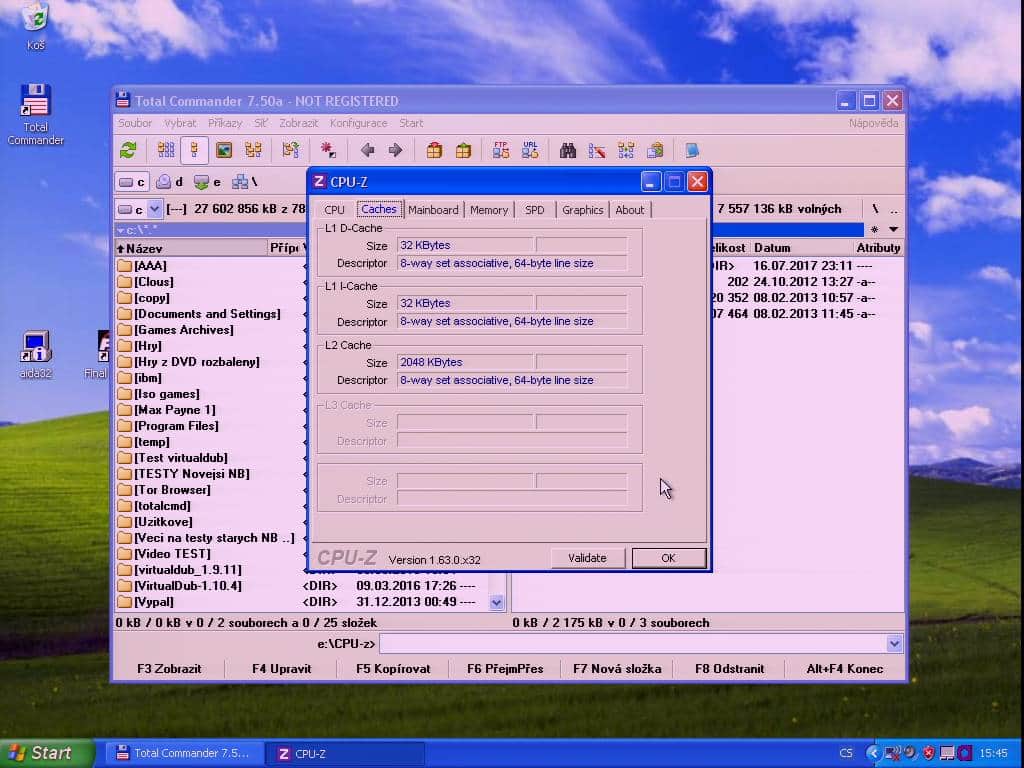The image size is (1024, 768).
Task: Open the Soubor menu
Action: 135,123
